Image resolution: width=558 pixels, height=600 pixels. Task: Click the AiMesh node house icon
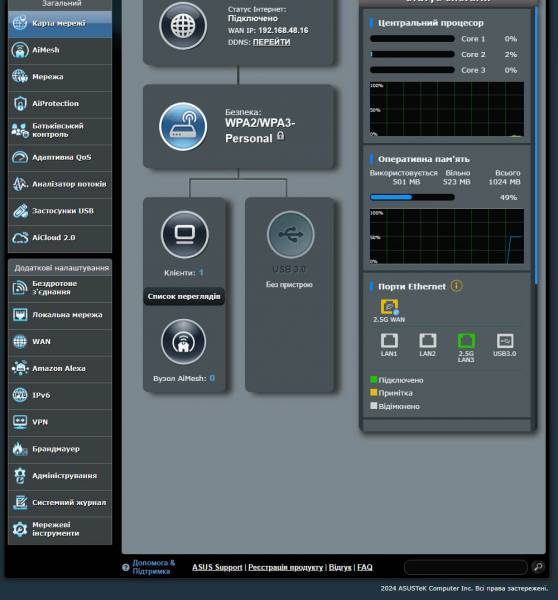[184, 342]
